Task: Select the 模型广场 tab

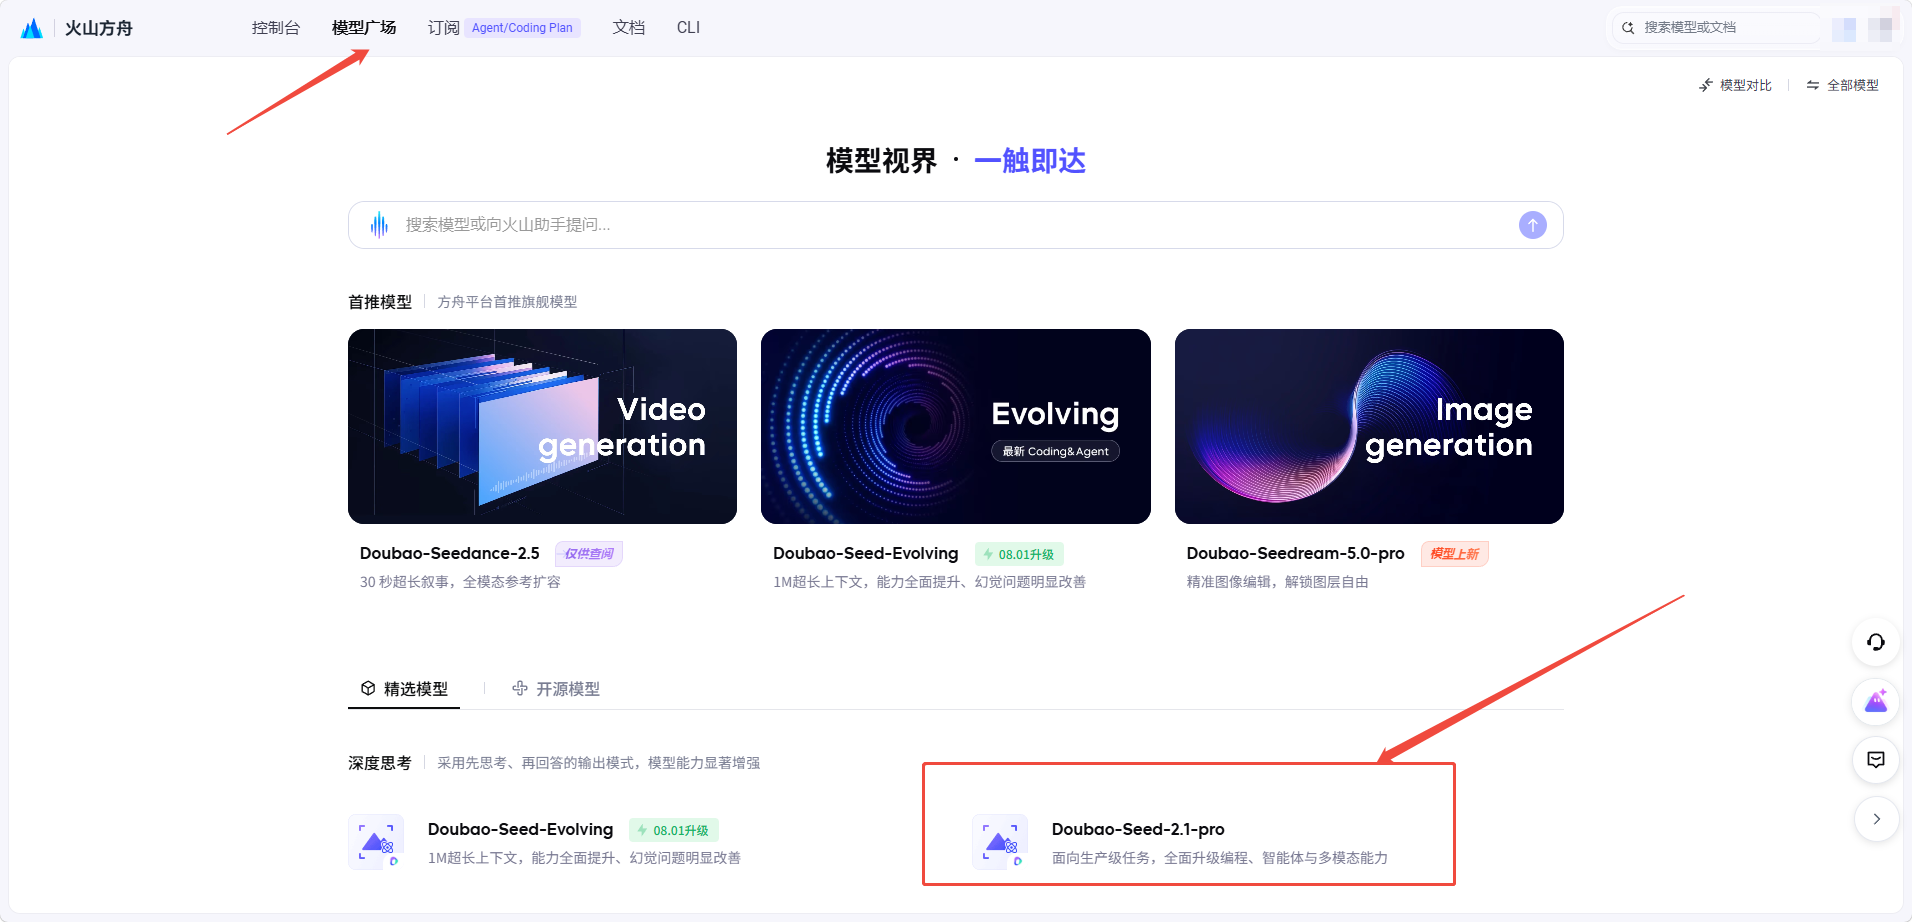Action: click(x=364, y=28)
